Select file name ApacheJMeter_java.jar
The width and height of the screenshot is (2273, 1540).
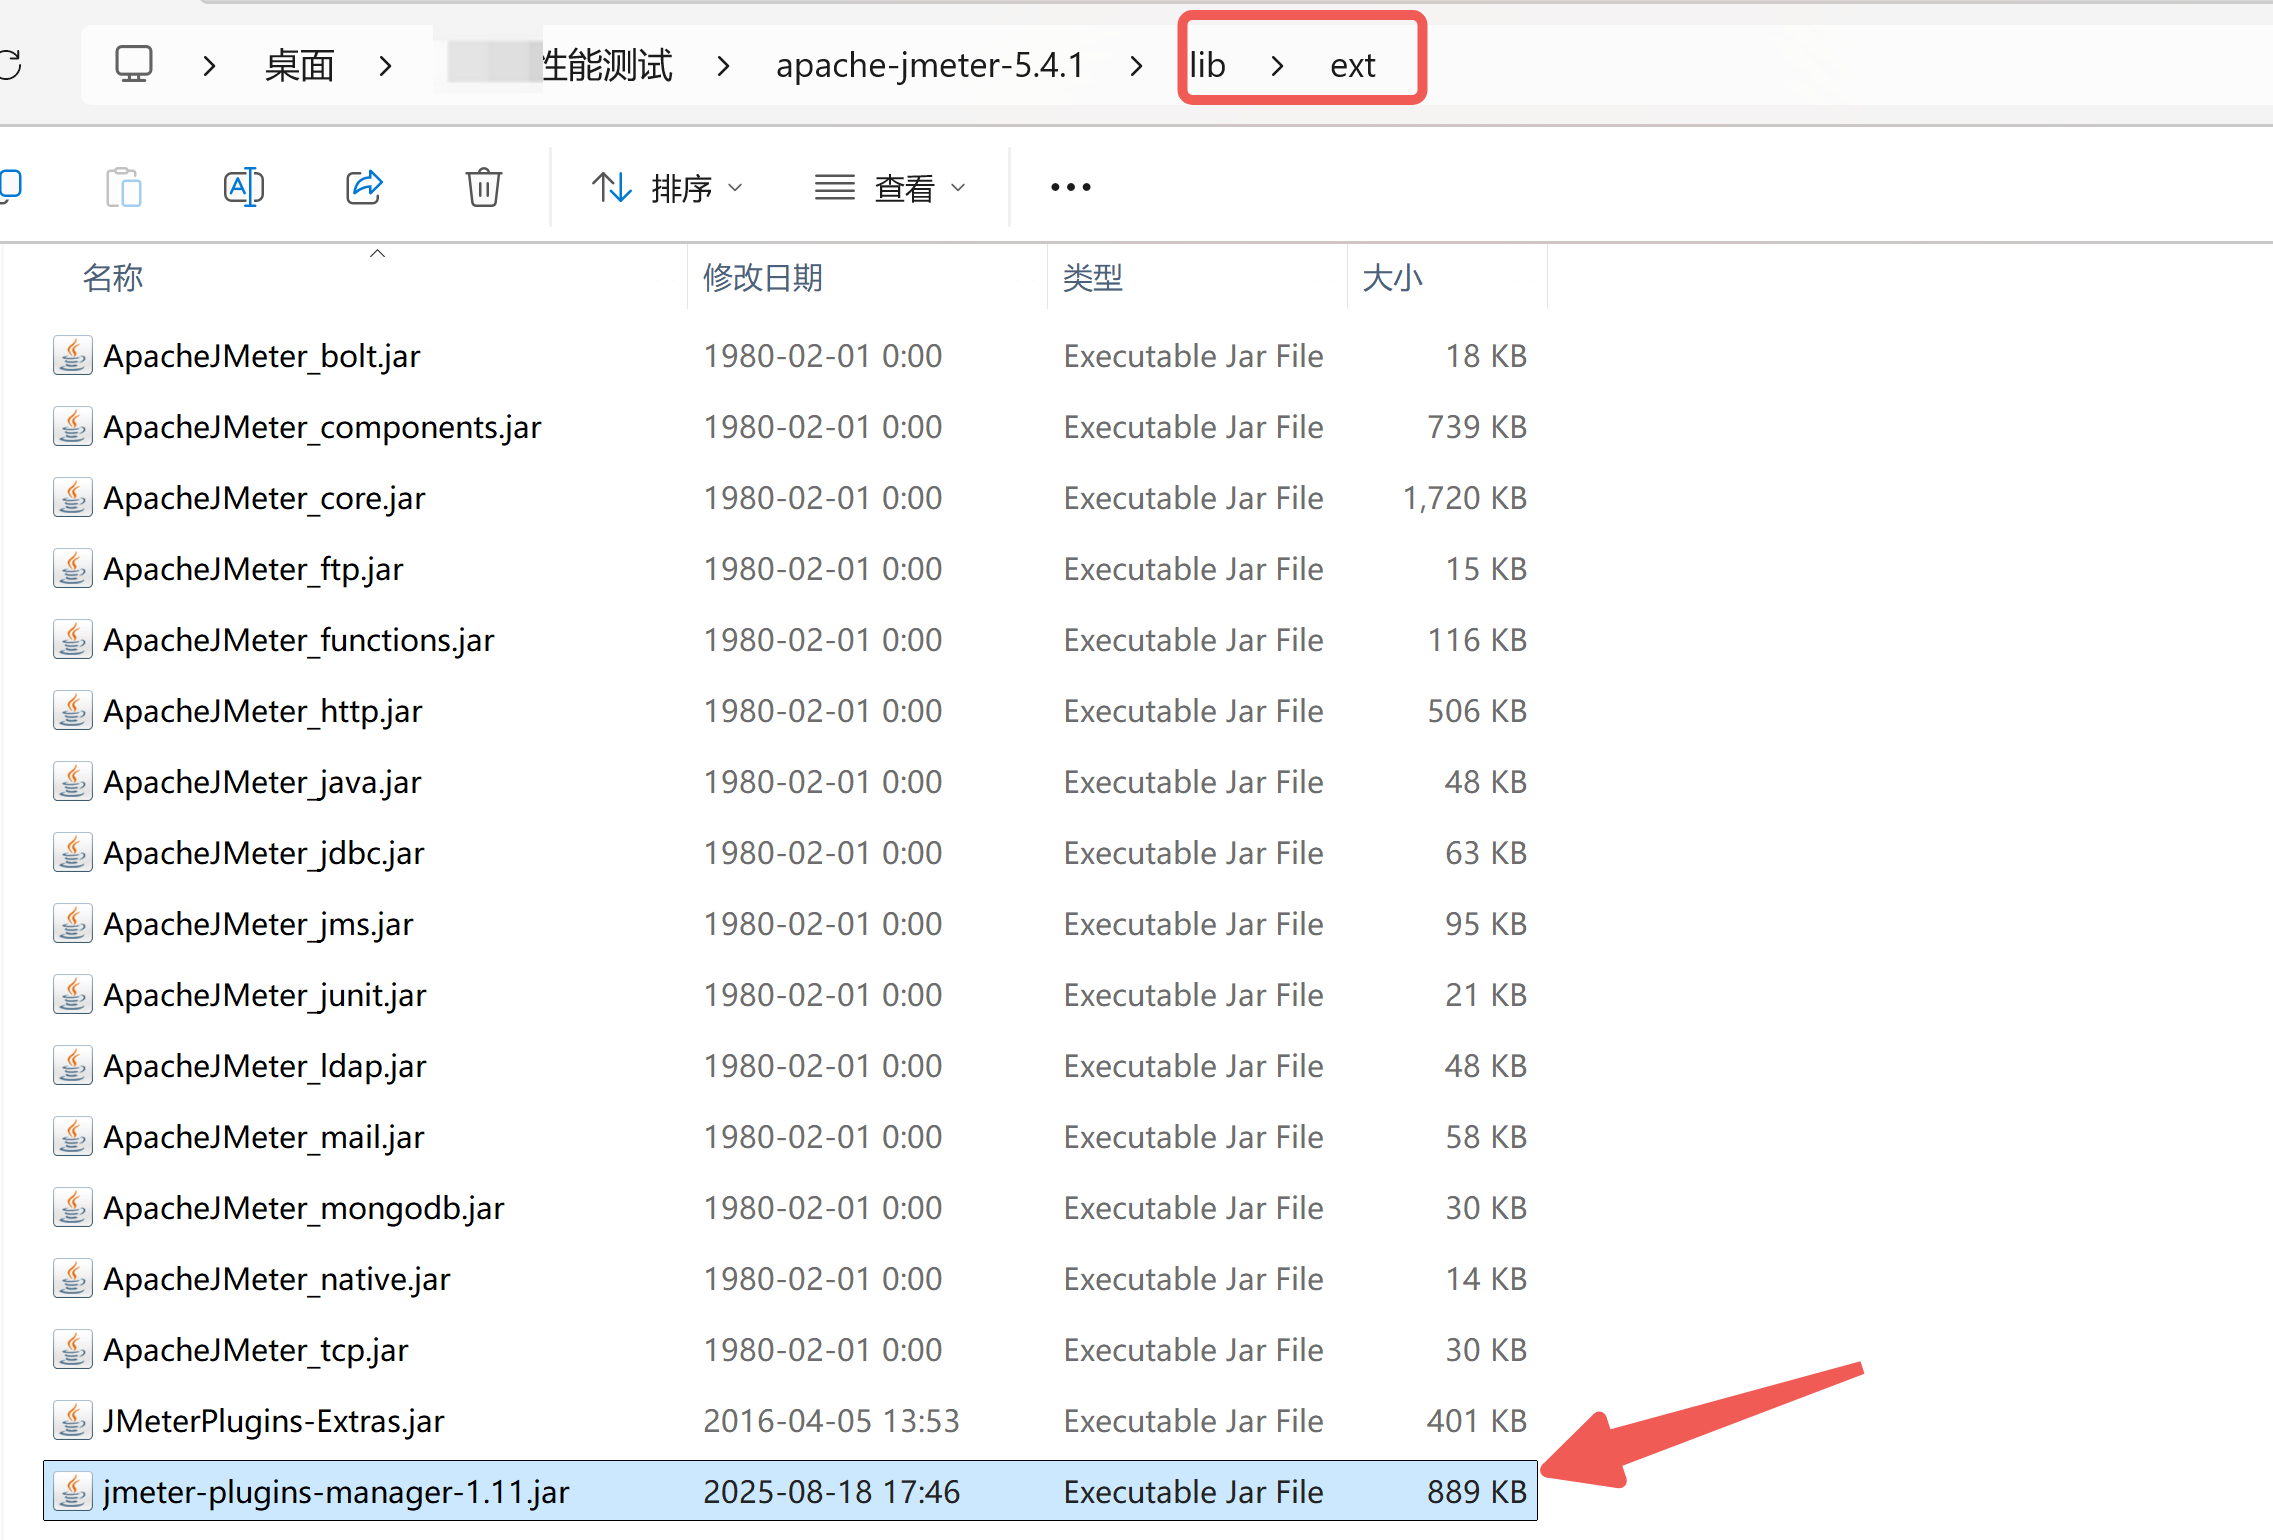(x=262, y=782)
